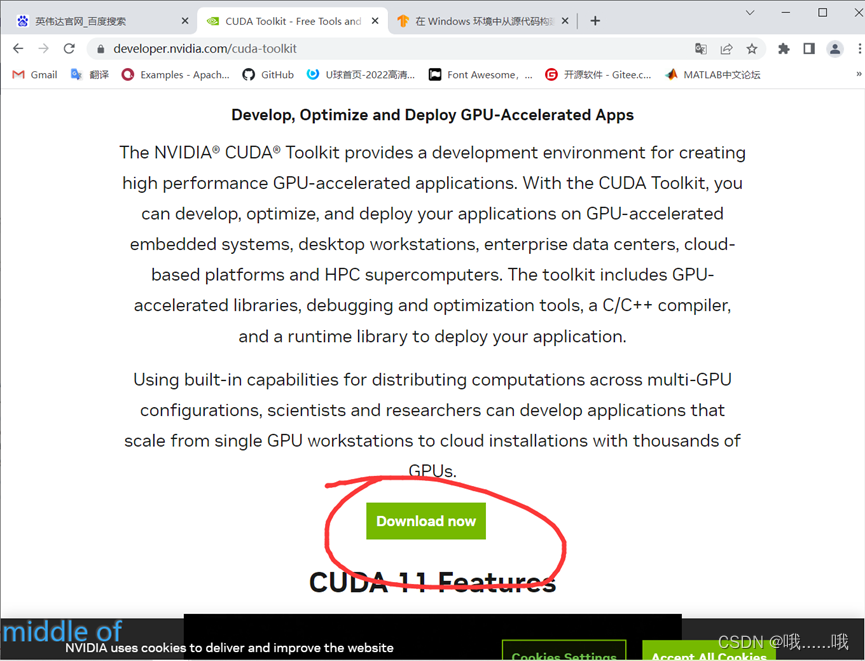This screenshot has width=865, height=661.
Task: Switch to the 在 Windows 环境中从源代码 tab
Action: pos(484,21)
